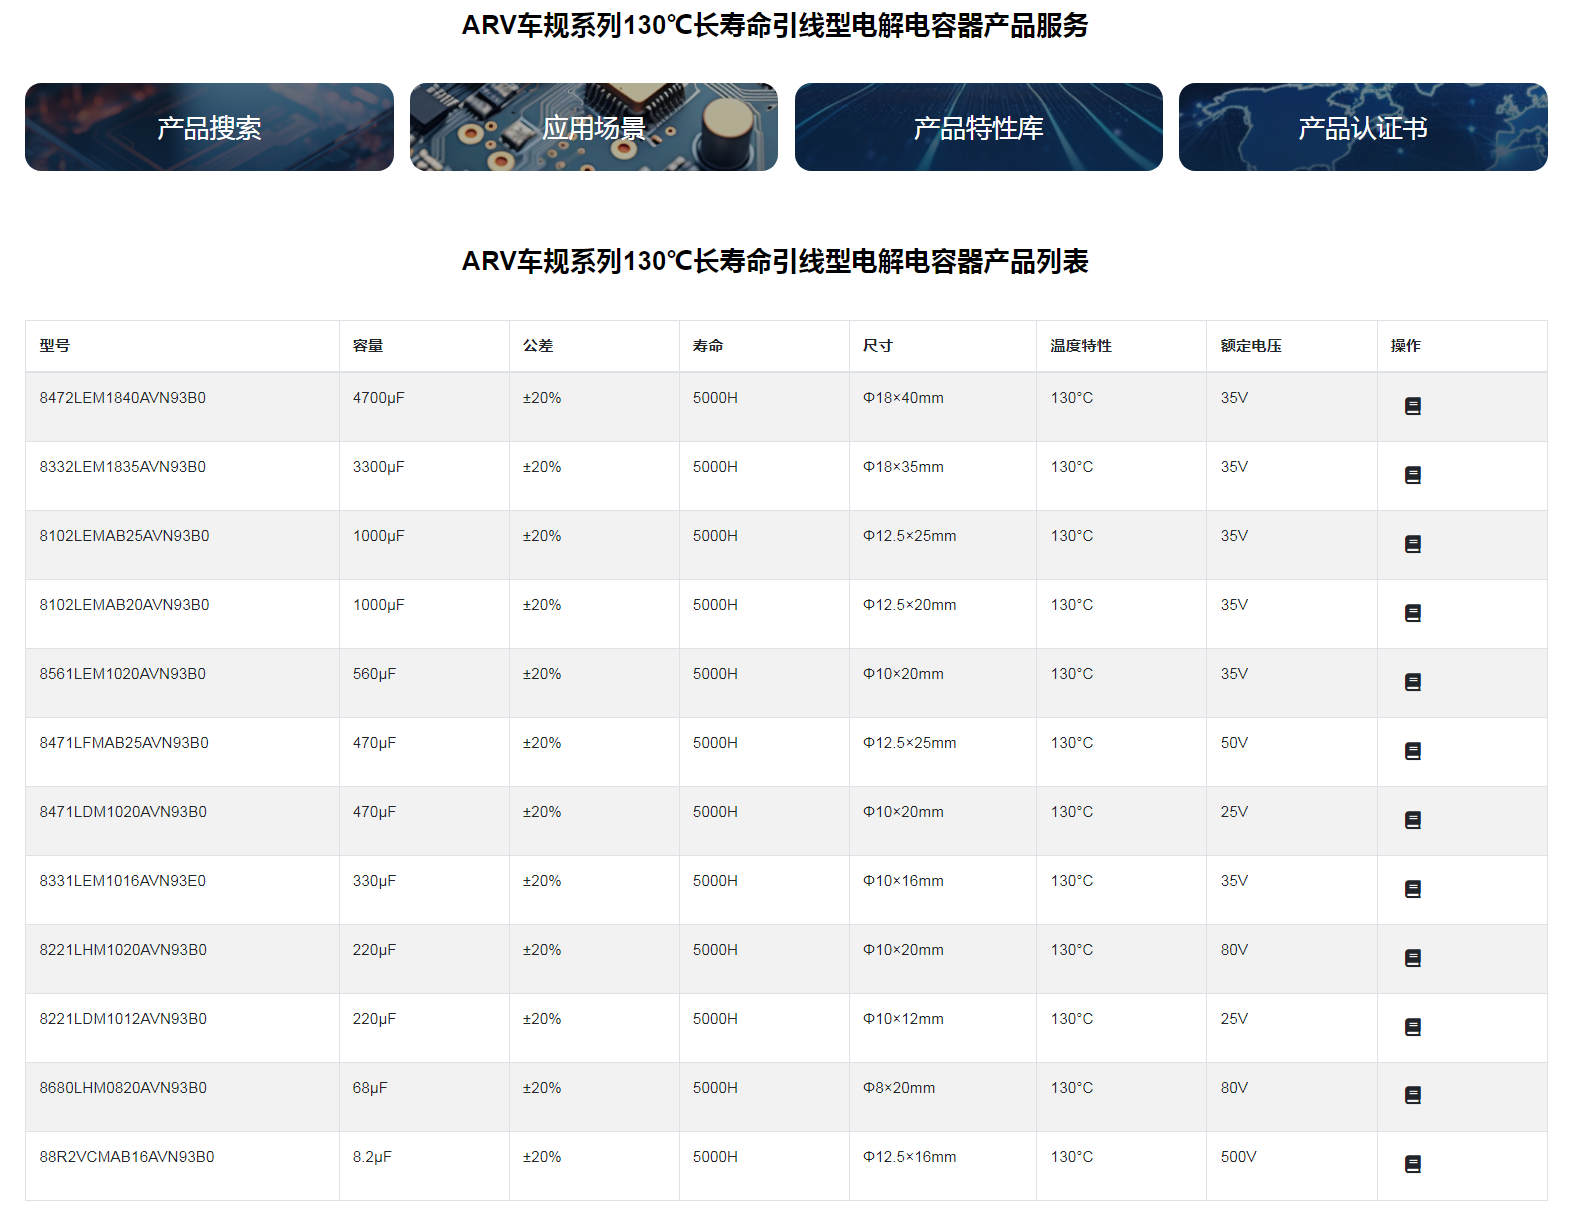Open details icon for 8680LHM0820AVN93B0
This screenshot has width=1578, height=1213.
tap(1412, 1095)
